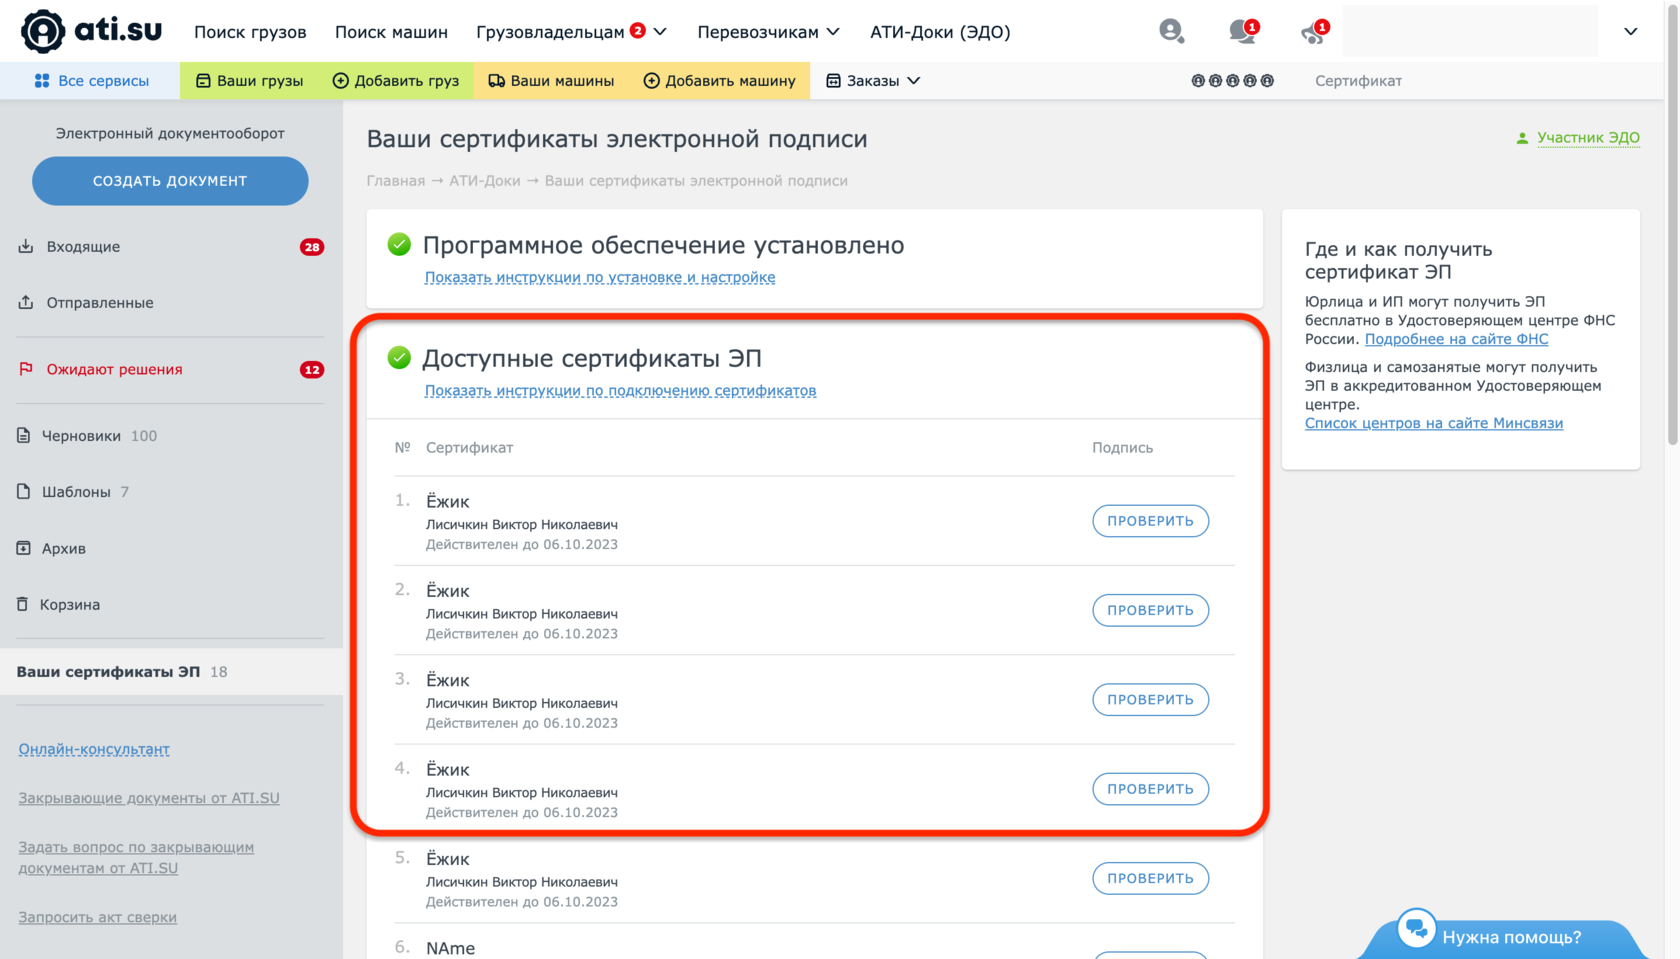Click the red 28 badge on Входящие
1680x959 pixels.
coord(312,247)
